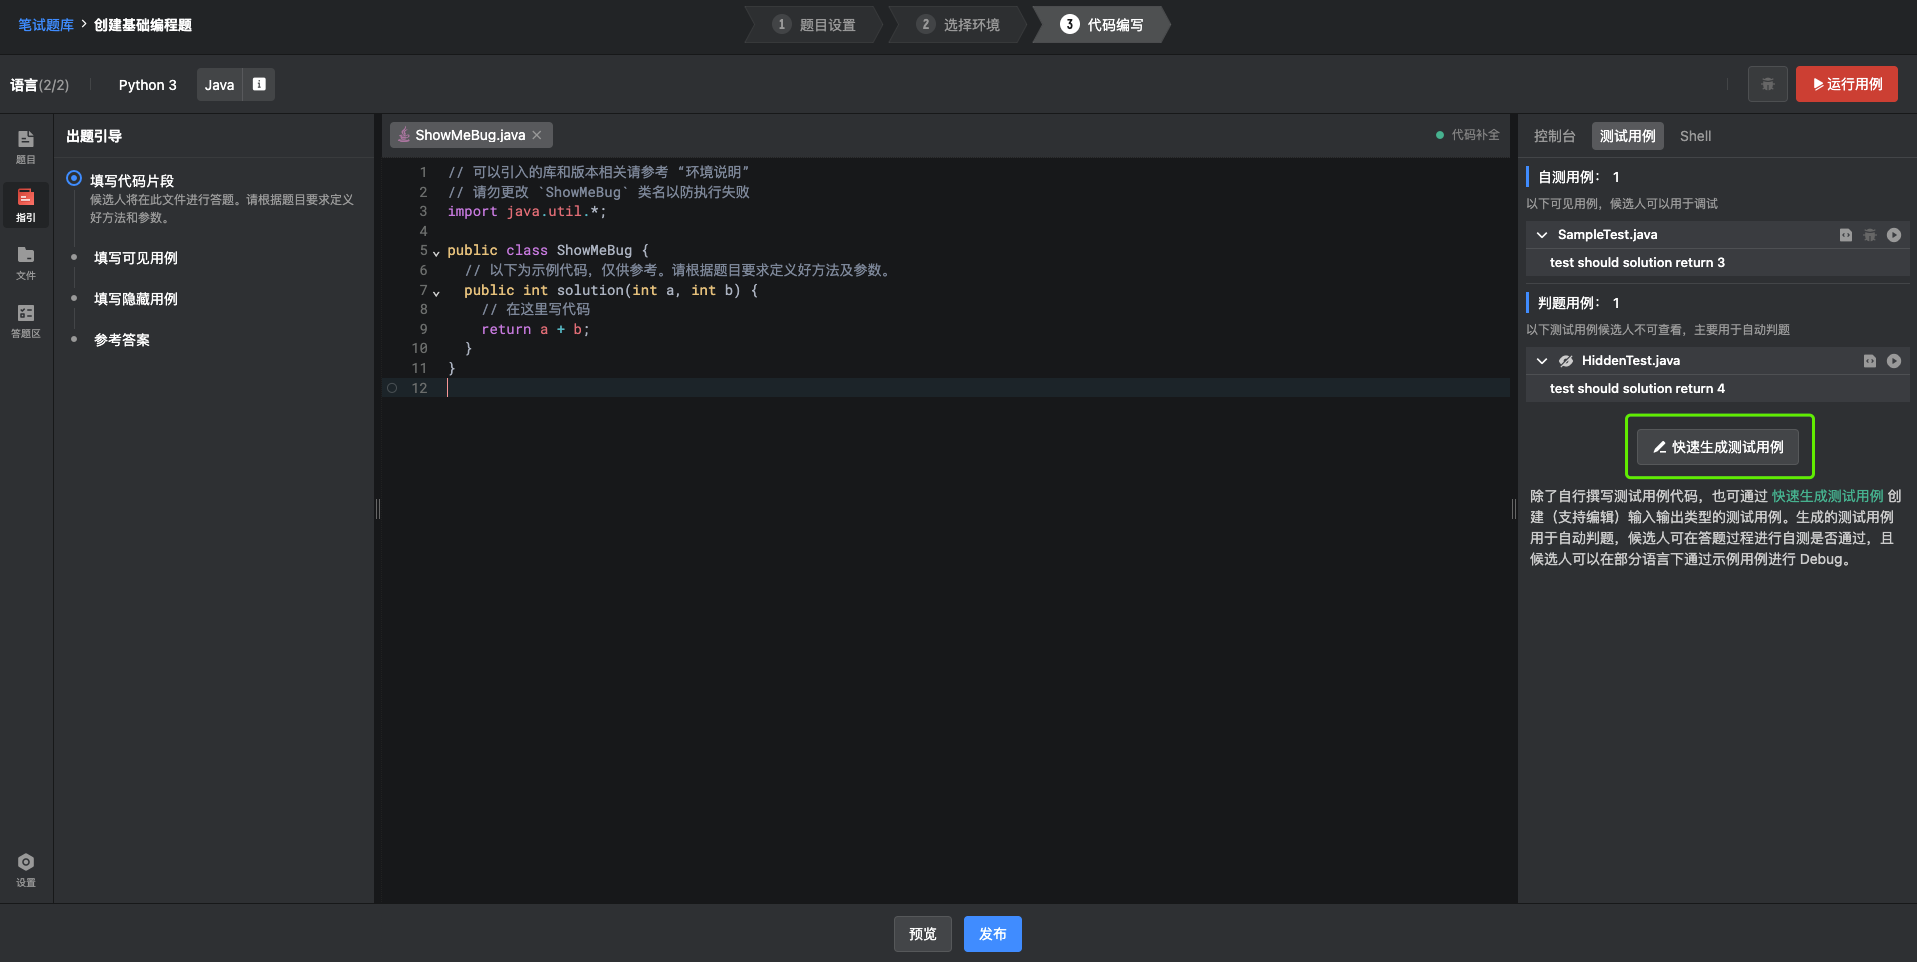Click the info icon next to Java
1917x962 pixels.
[259, 84]
